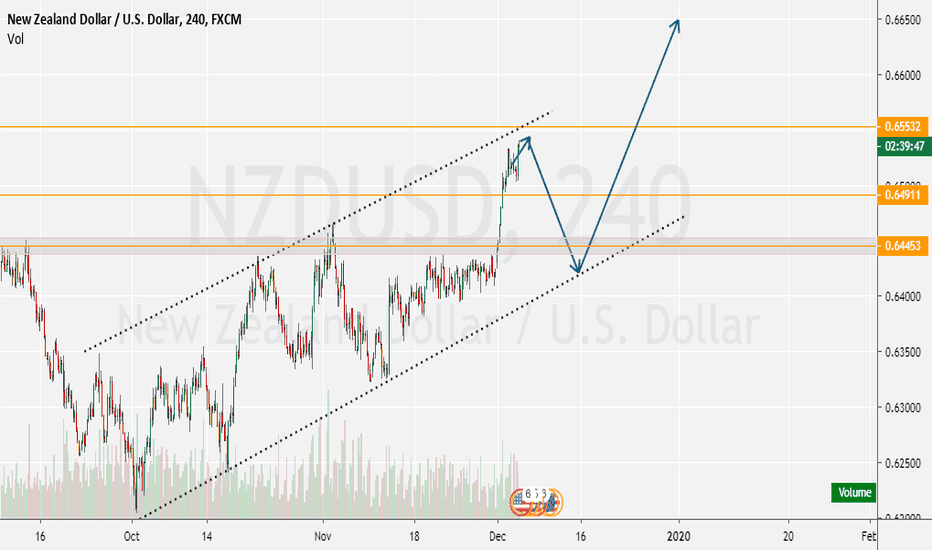Click the 02:39:47 countdown label
The image size is (932, 550).
pyautogui.click(x=903, y=146)
